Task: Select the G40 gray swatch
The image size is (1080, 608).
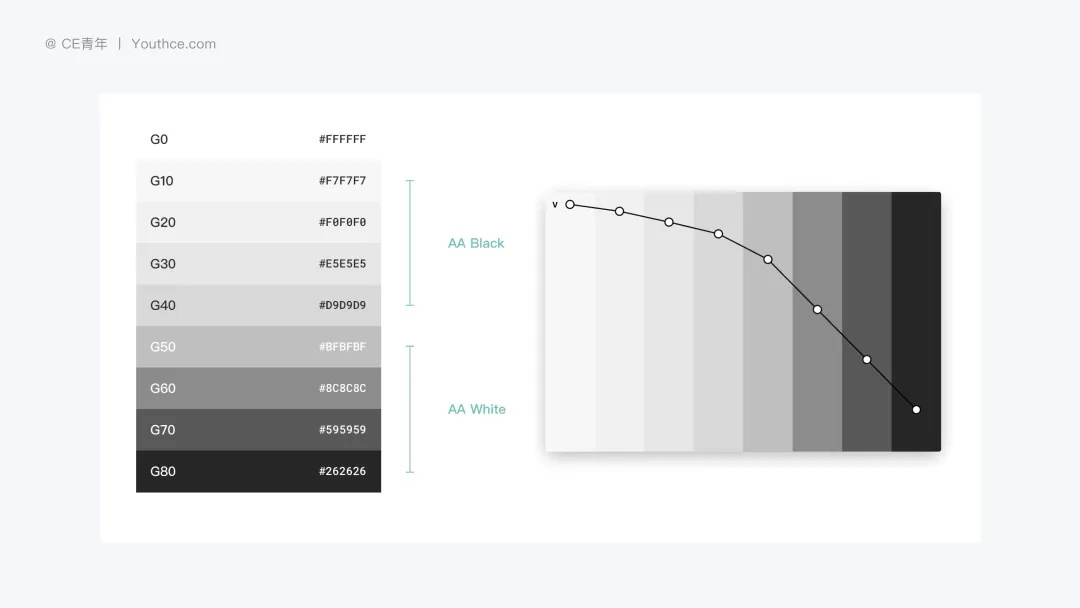Action: click(258, 305)
